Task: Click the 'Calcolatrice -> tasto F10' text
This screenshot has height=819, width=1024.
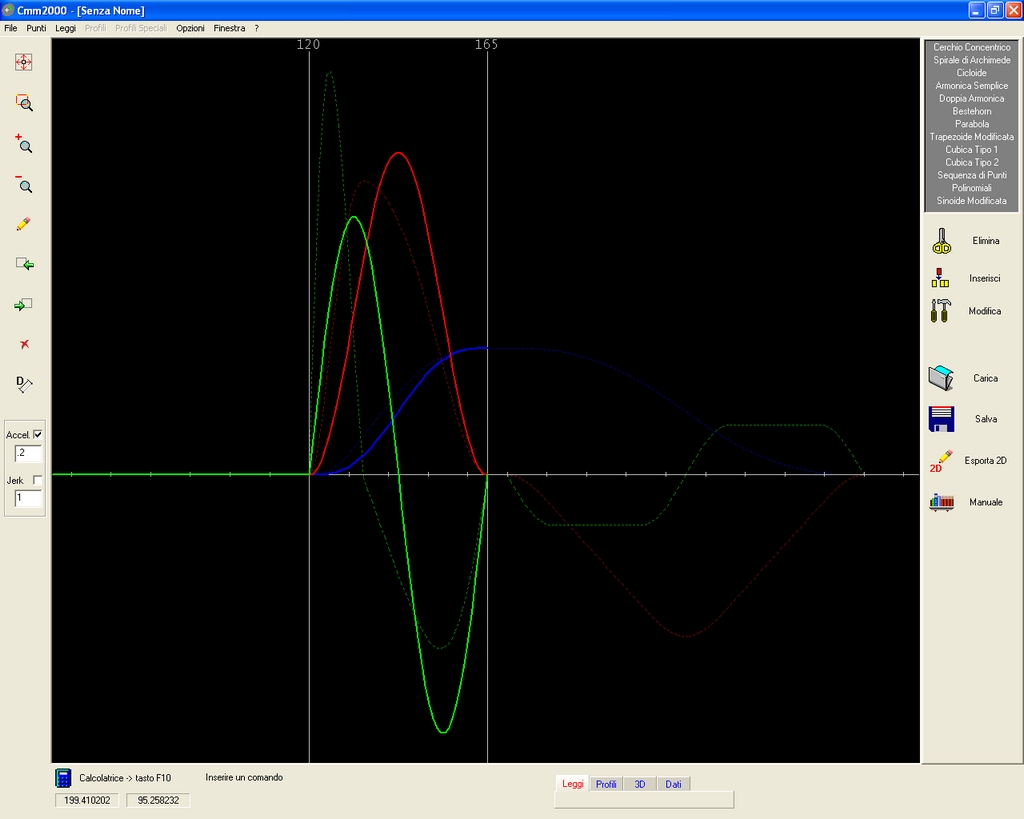Action: (125, 778)
